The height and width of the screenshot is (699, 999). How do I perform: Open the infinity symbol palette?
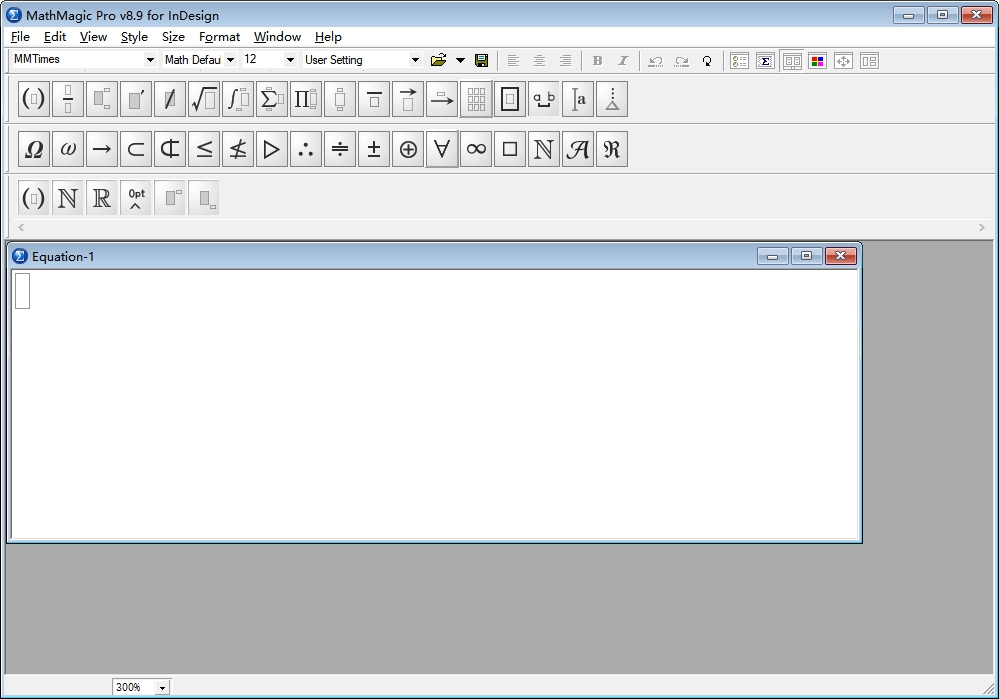coord(476,149)
